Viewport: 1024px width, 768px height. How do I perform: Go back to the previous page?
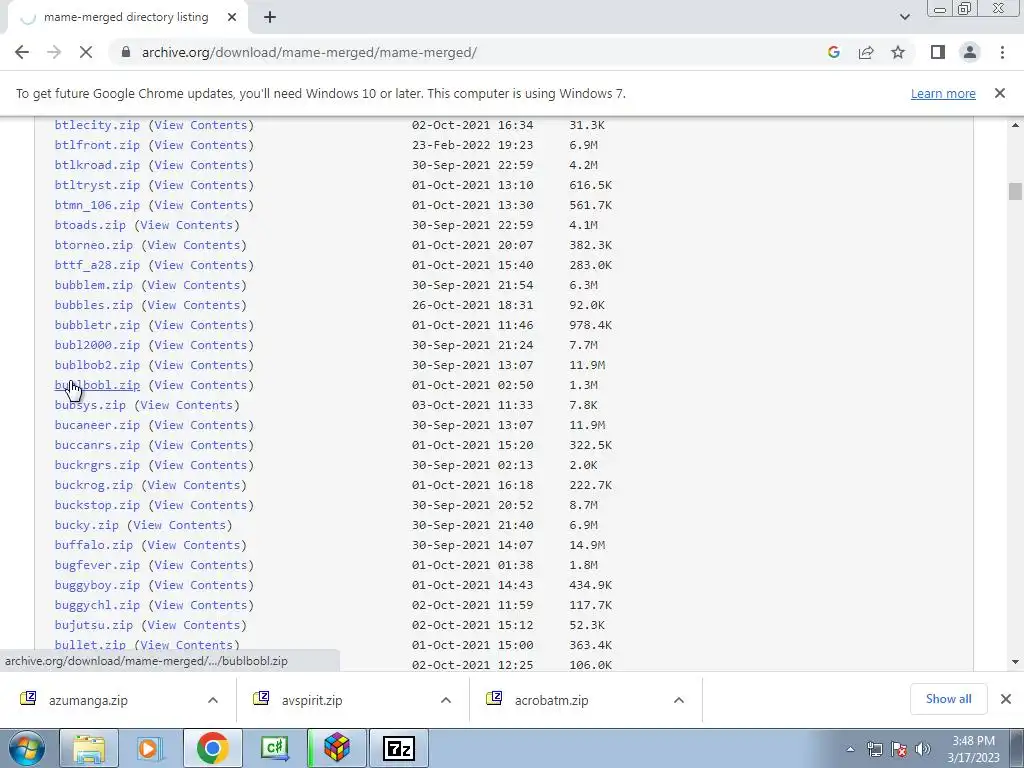(22, 52)
